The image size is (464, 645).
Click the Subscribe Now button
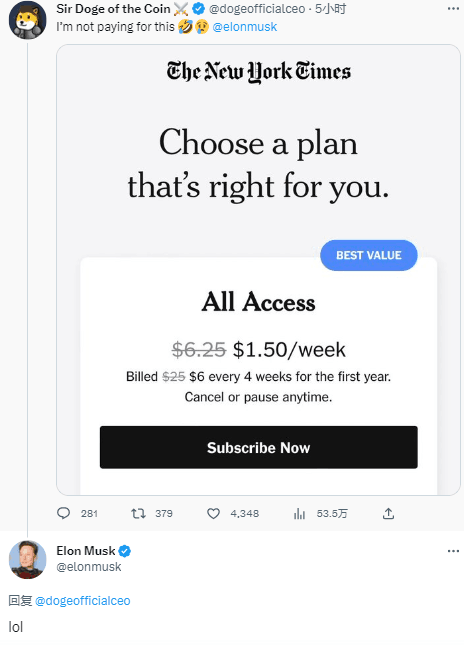pyautogui.click(x=258, y=447)
